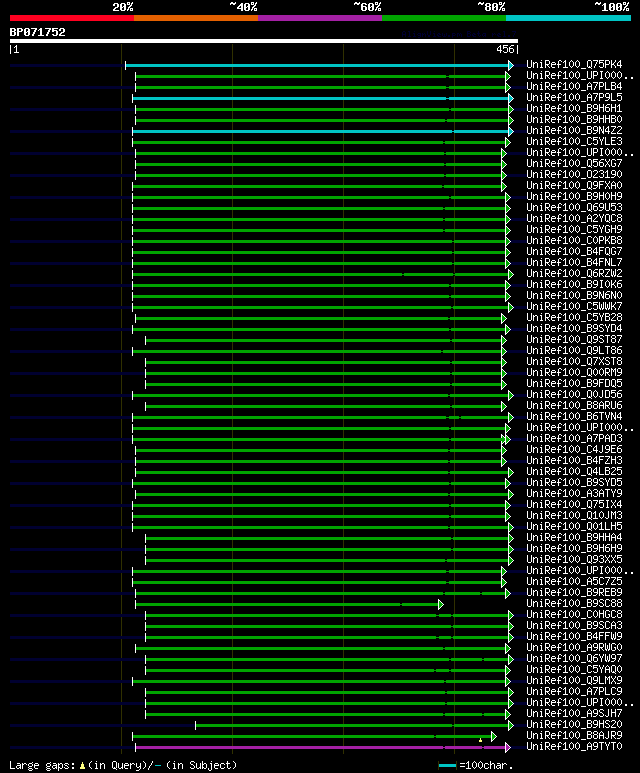
Task: Click the UniRef100_B8AJR9 hit label
Action: coord(574,736)
